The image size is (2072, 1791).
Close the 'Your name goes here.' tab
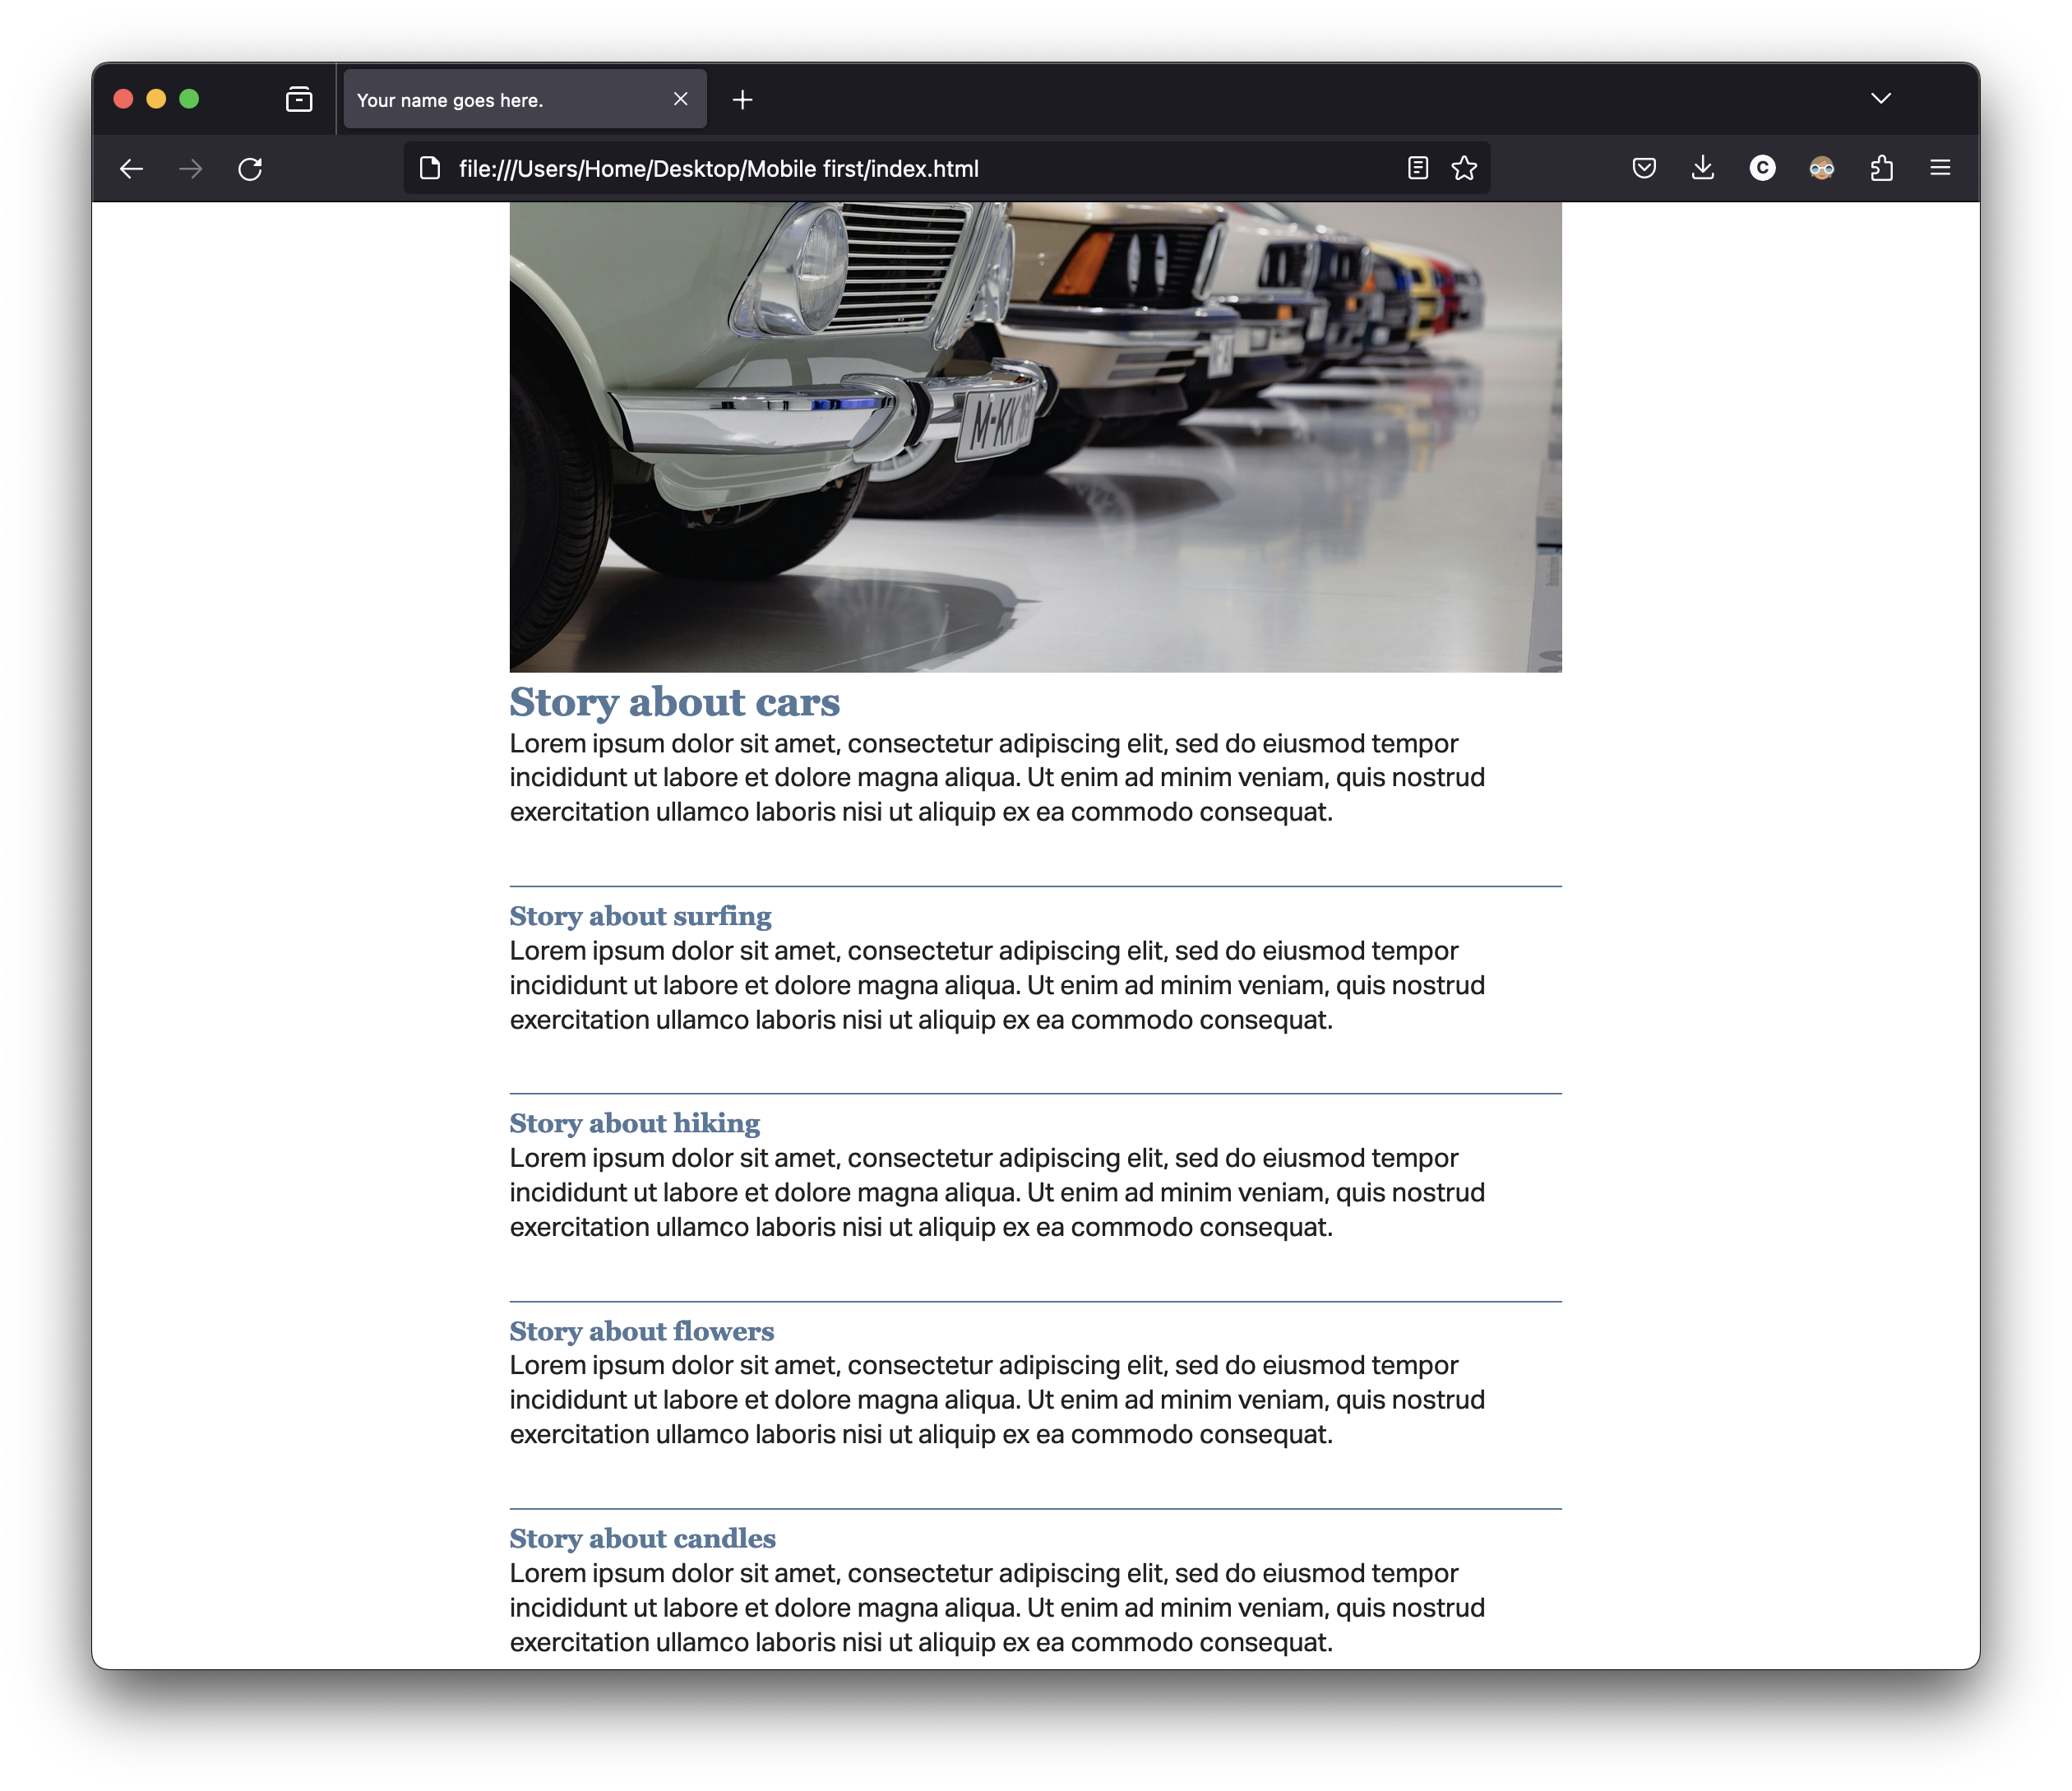pyautogui.click(x=681, y=99)
